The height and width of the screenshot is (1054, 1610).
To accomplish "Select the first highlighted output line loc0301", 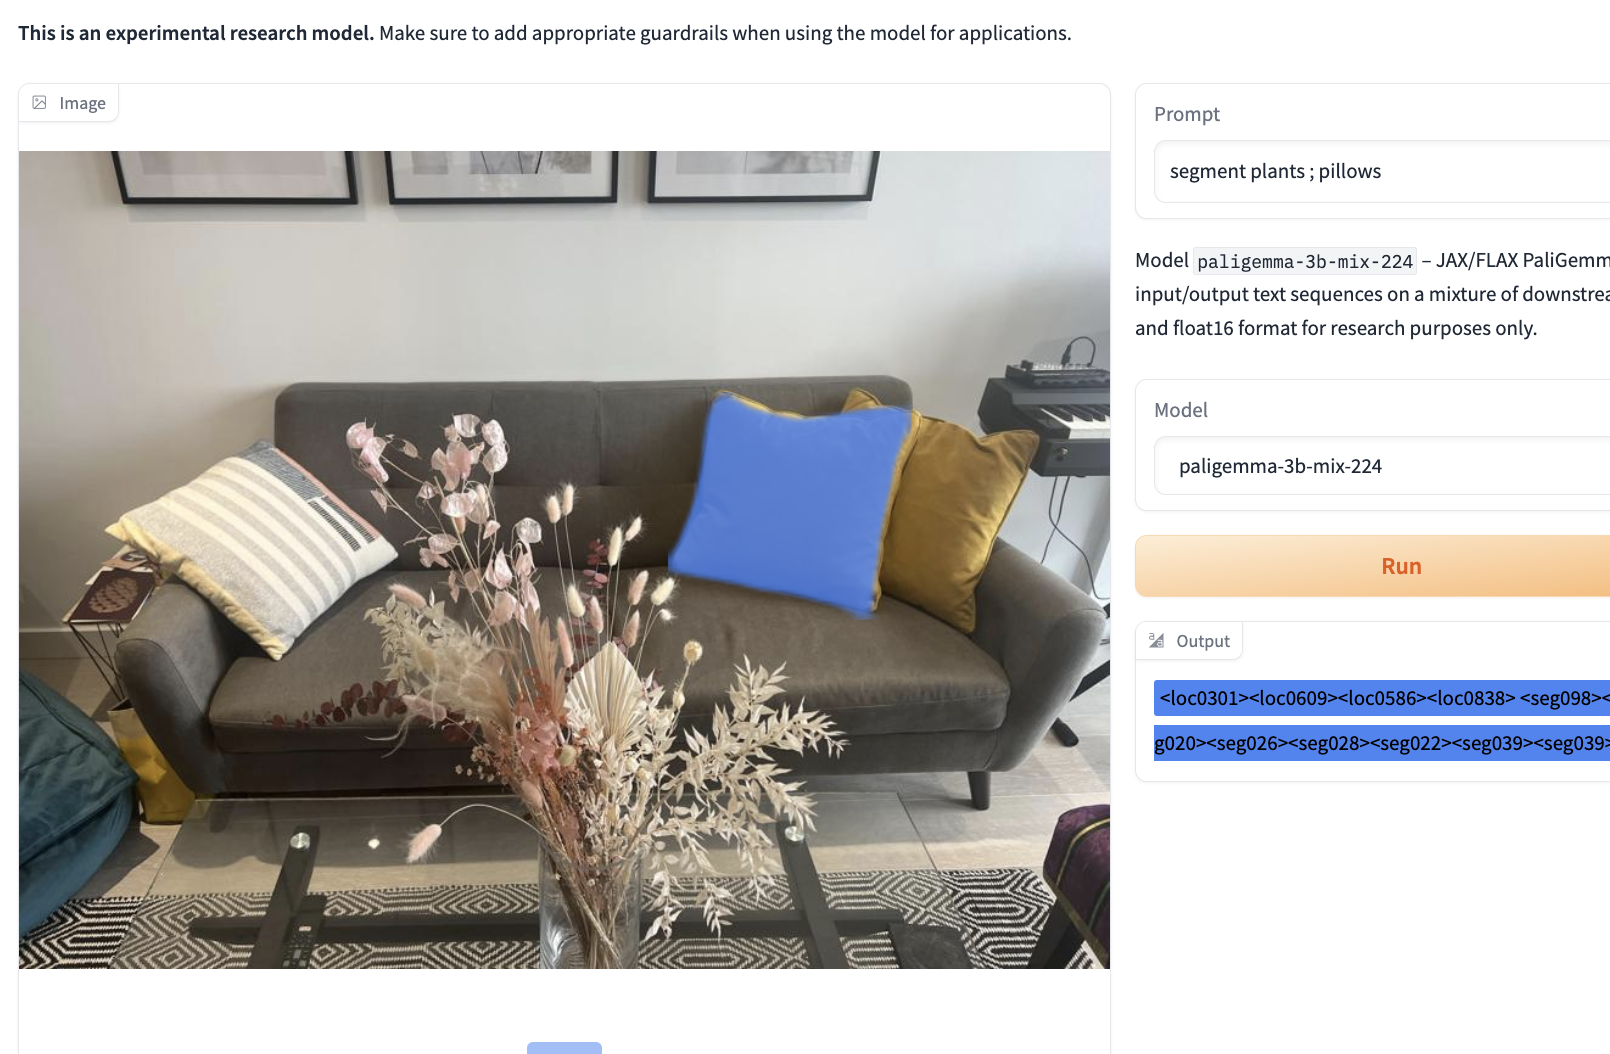I will coord(1382,698).
